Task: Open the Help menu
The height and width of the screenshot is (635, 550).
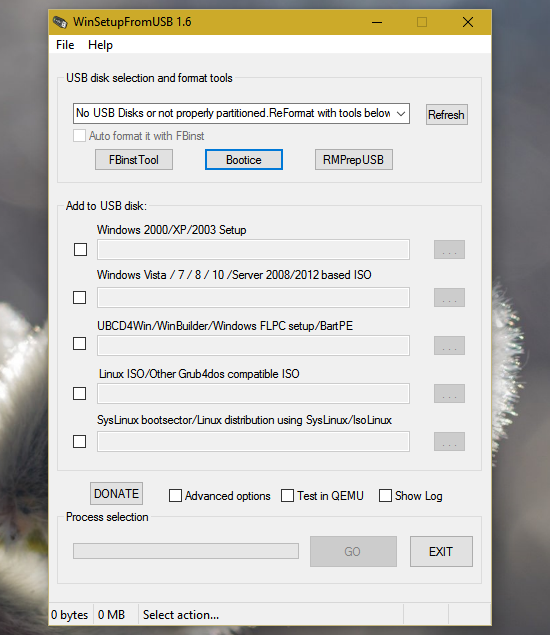Action: [x=100, y=45]
